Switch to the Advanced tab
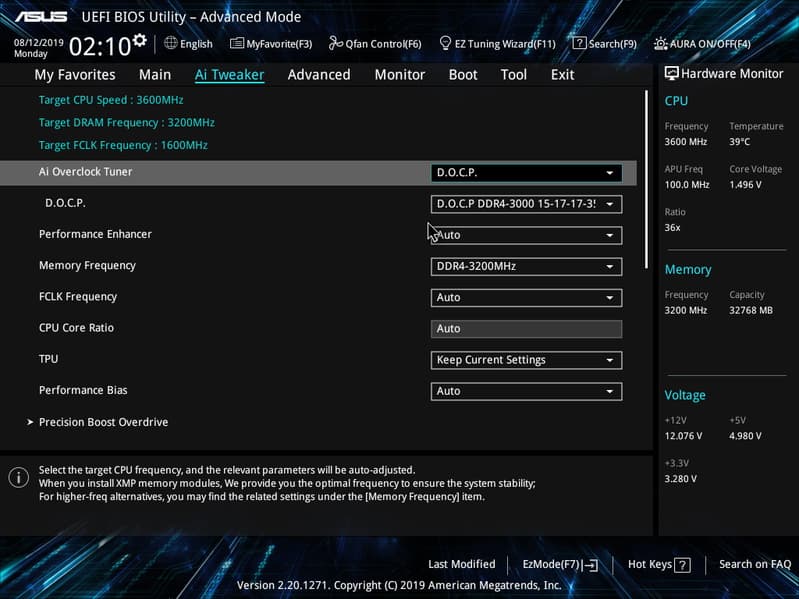The width and height of the screenshot is (799, 599). tap(319, 75)
